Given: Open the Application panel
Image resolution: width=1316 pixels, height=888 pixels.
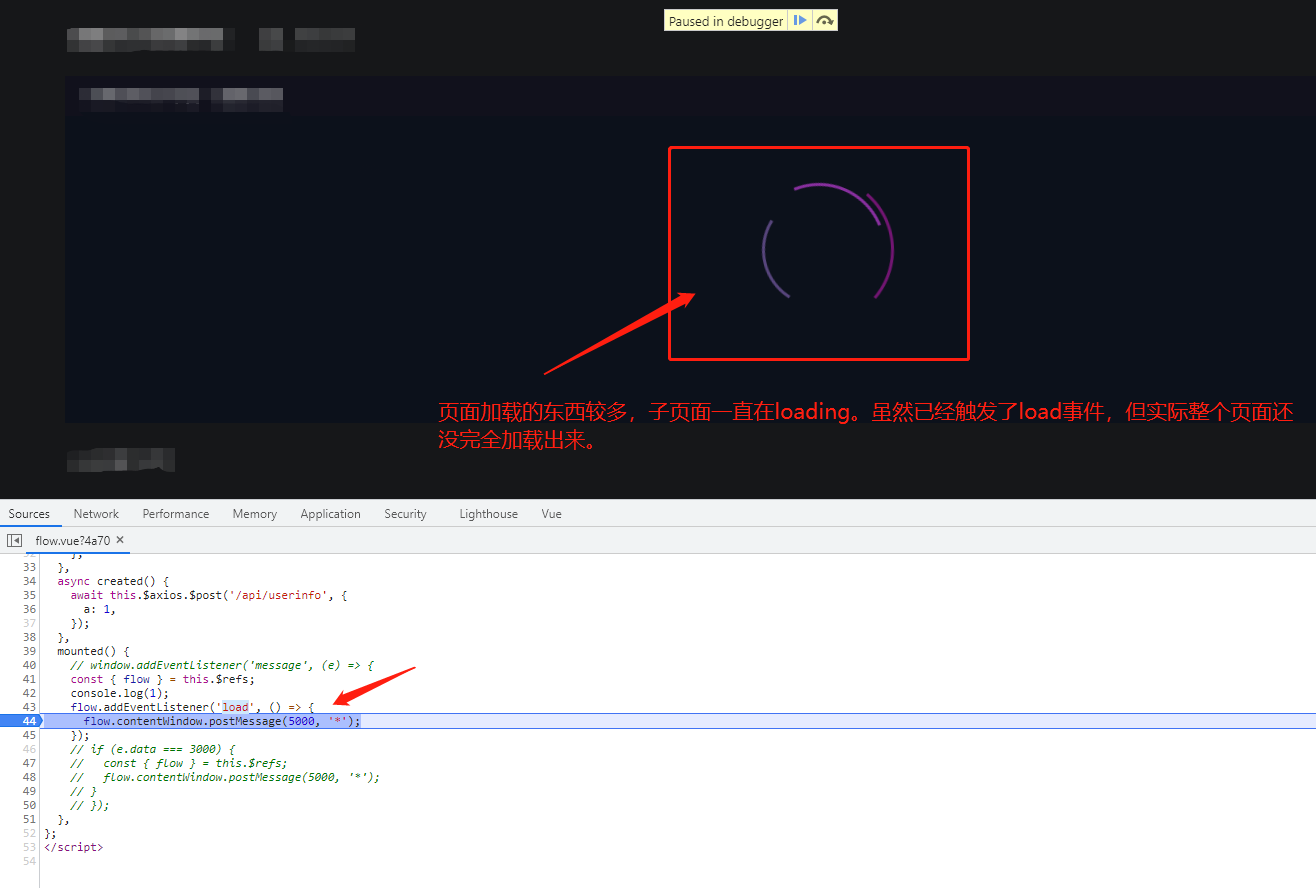Looking at the screenshot, I should (x=330, y=513).
